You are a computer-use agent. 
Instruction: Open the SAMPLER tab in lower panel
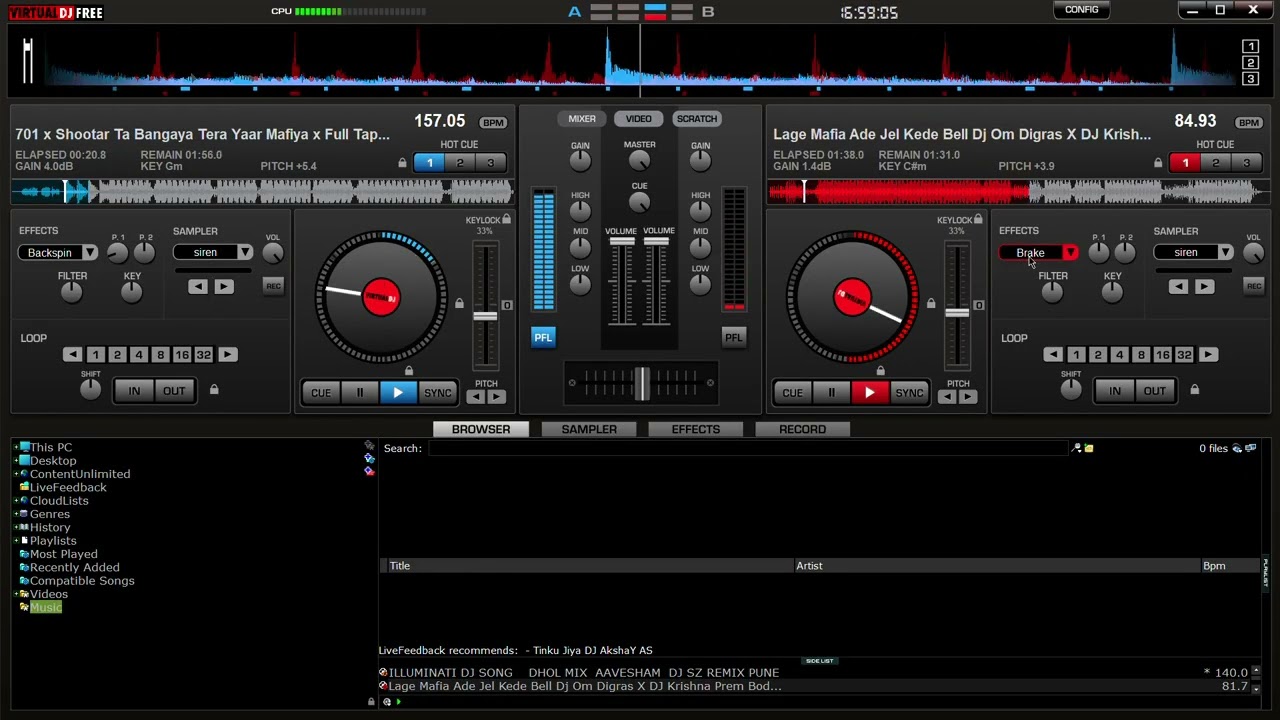(x=589, y=429)
